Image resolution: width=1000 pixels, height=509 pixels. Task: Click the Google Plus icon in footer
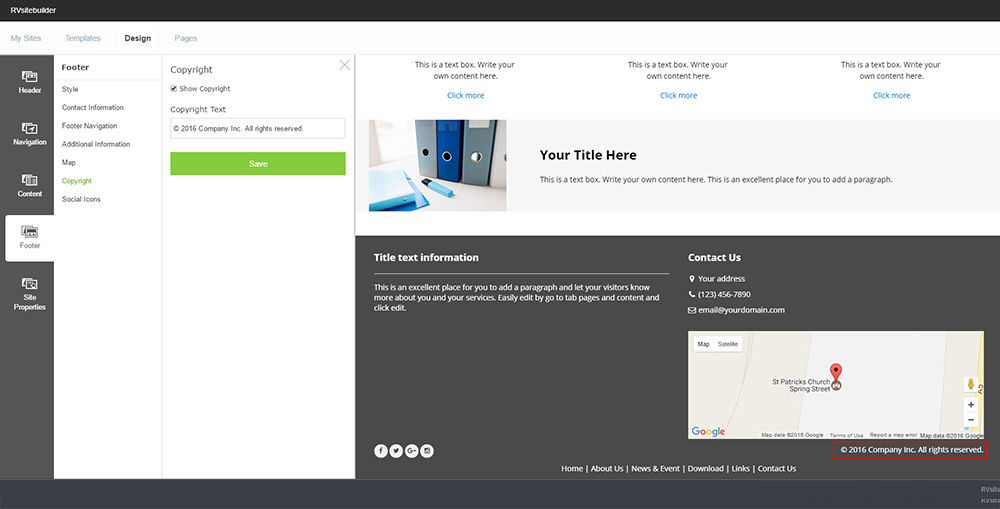(x=411, y=451)
